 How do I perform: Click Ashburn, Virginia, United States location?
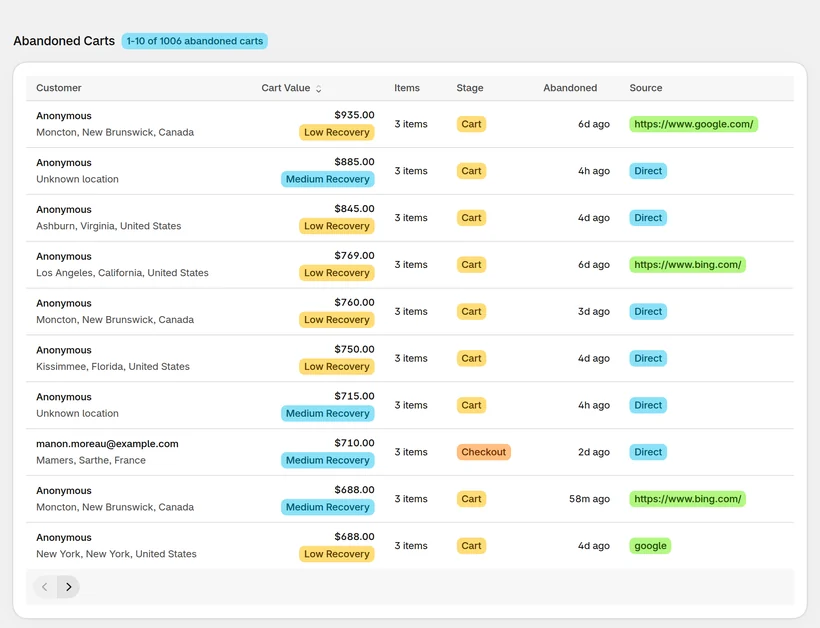(x=109, y=226)
